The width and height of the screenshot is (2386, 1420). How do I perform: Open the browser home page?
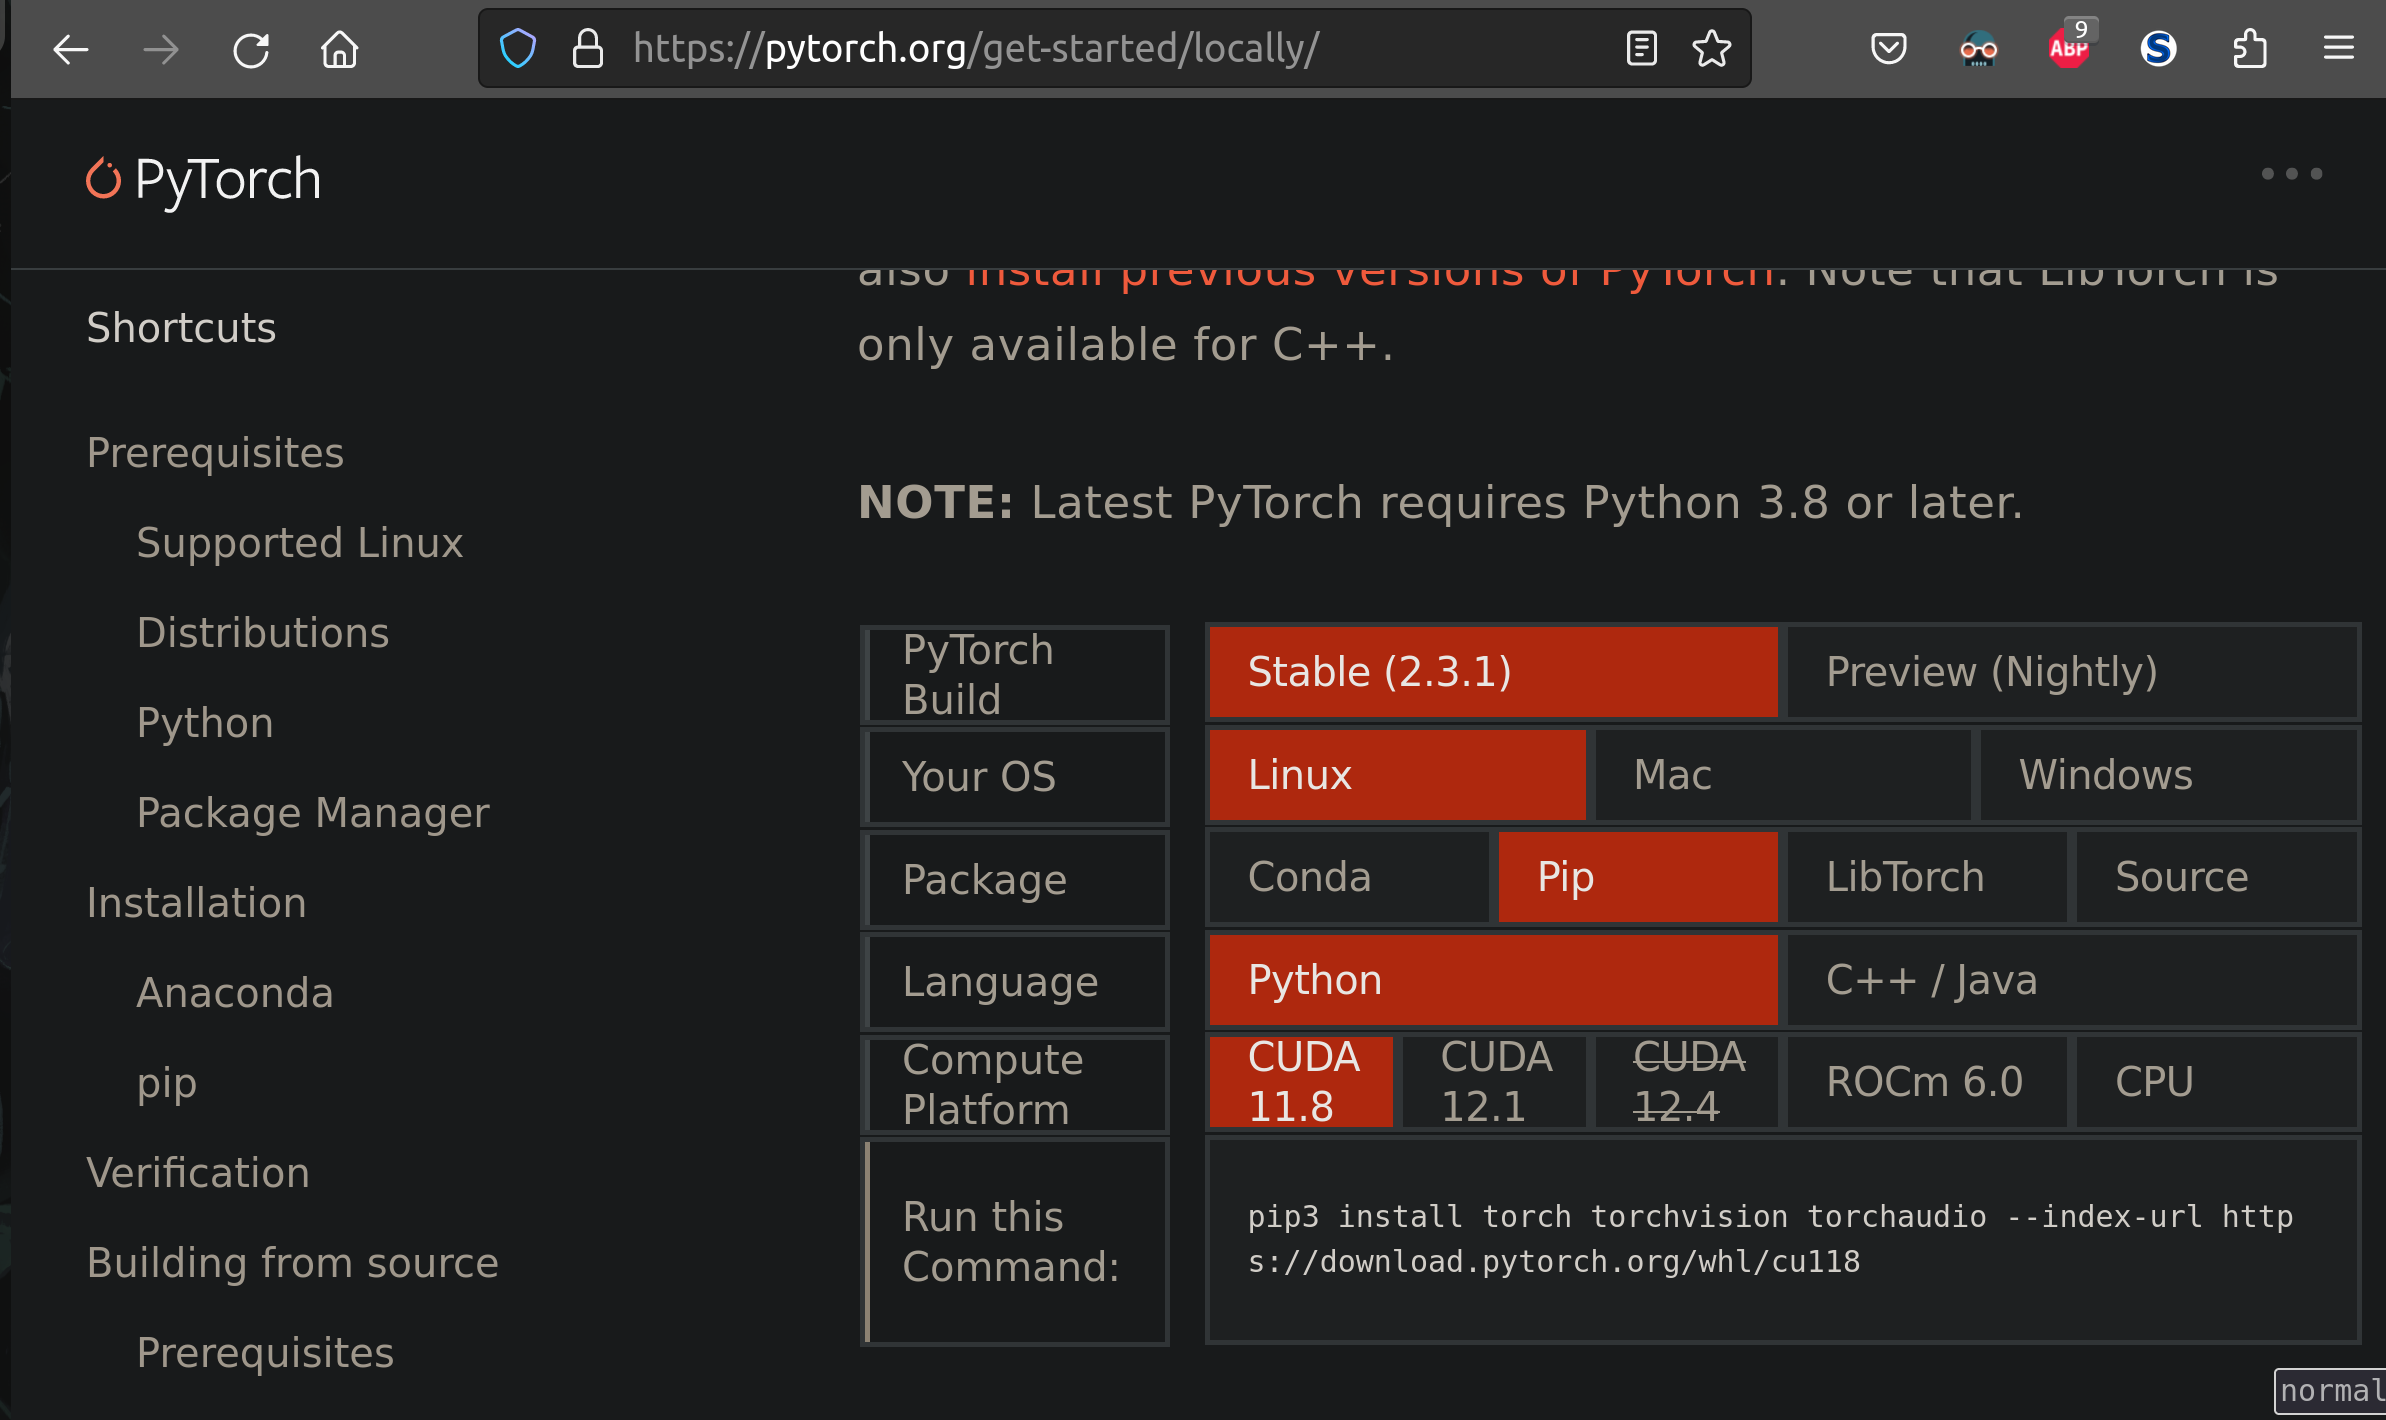(340, 49)
